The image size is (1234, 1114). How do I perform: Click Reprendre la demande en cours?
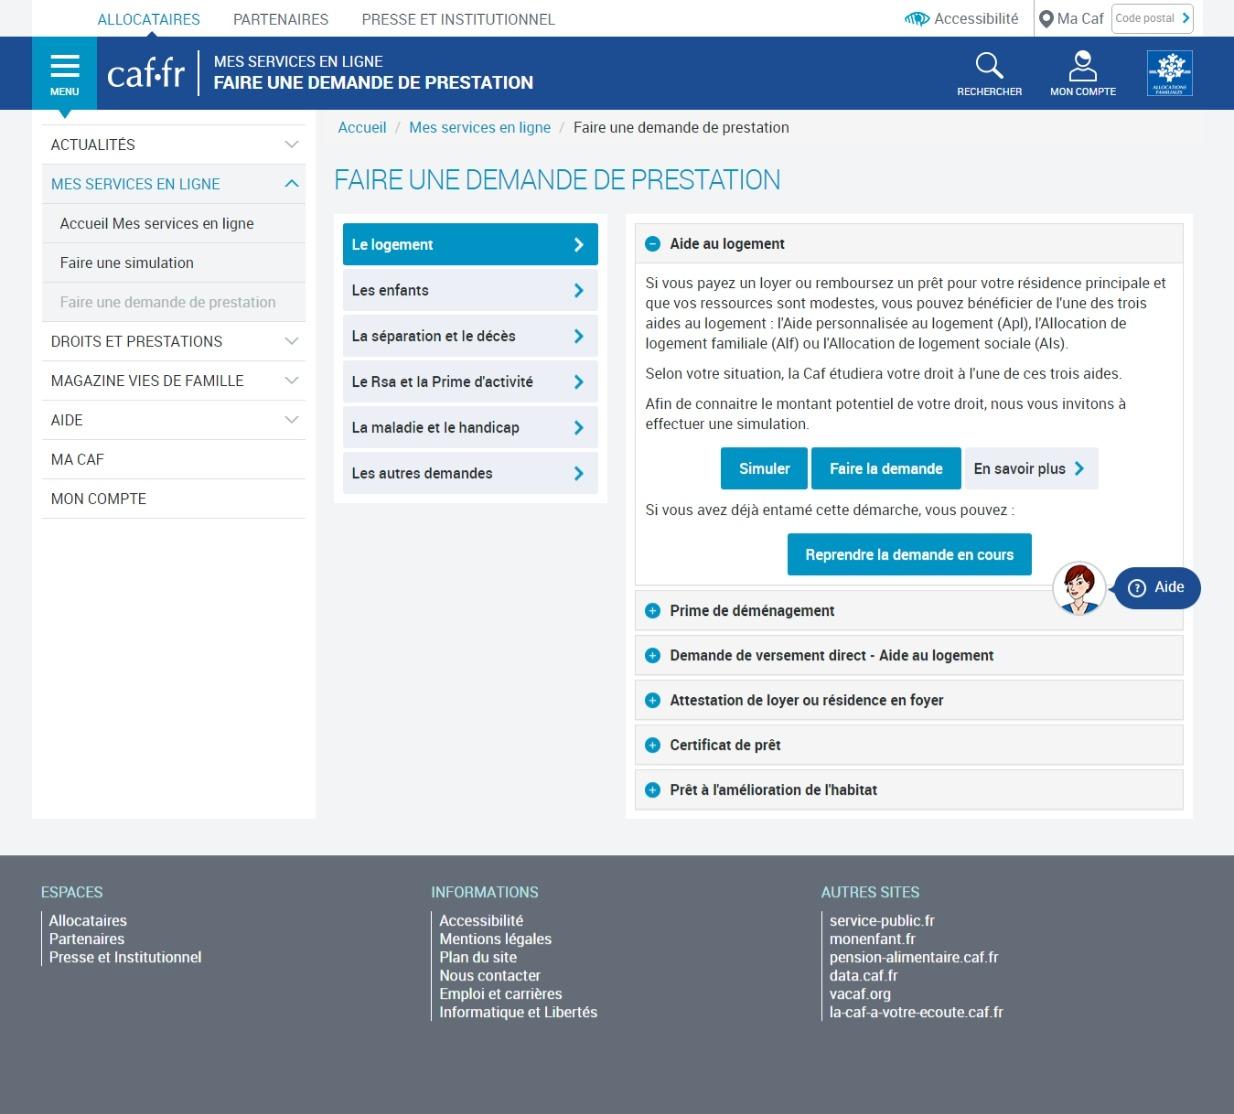909,554
